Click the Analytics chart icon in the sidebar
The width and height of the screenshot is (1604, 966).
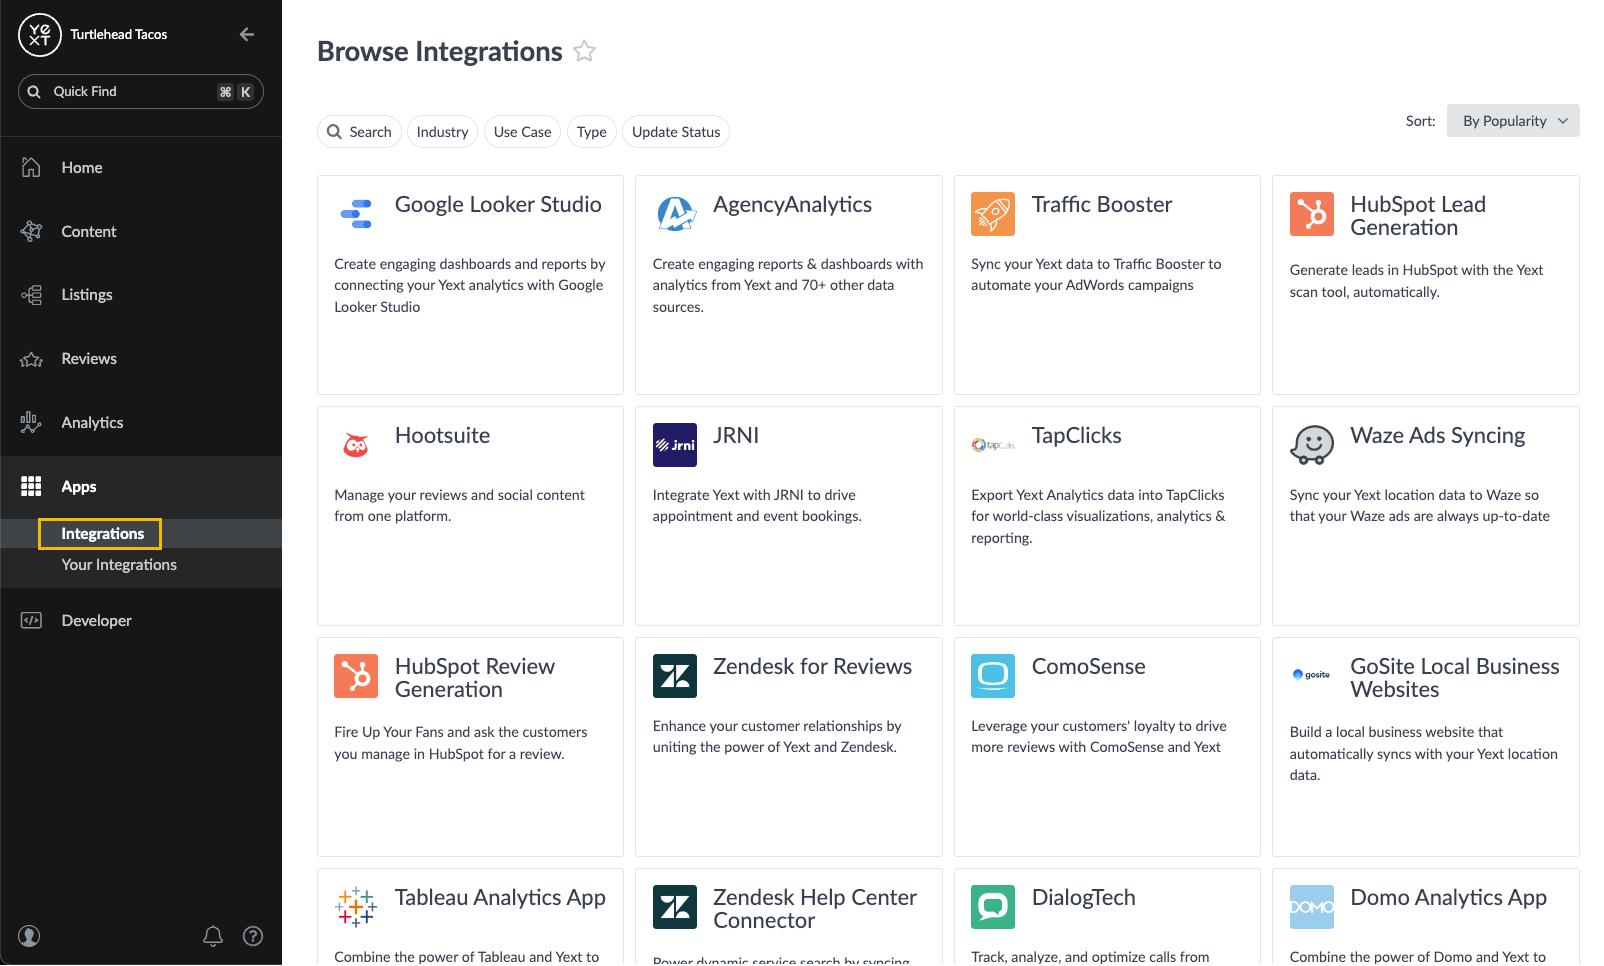(x=31, y=423)
